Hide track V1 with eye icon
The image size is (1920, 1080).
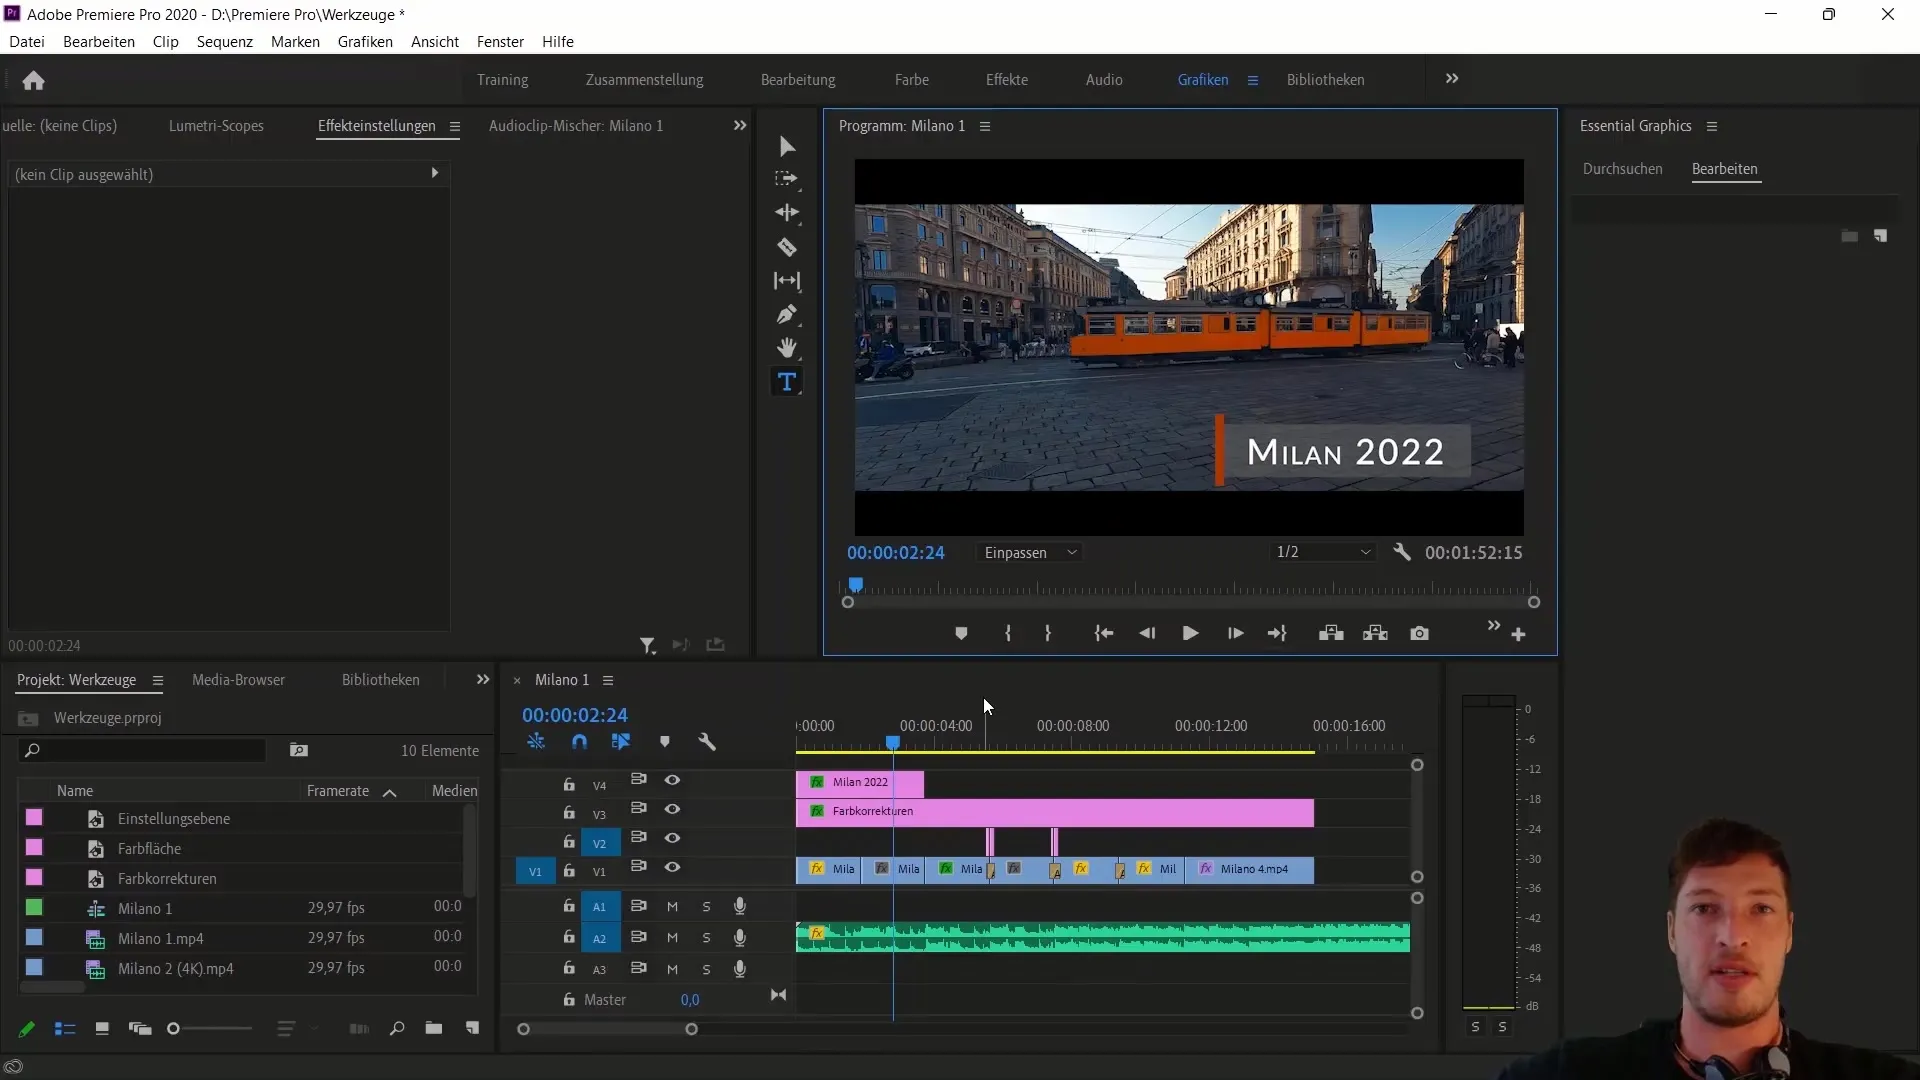[x=672, y=867]
